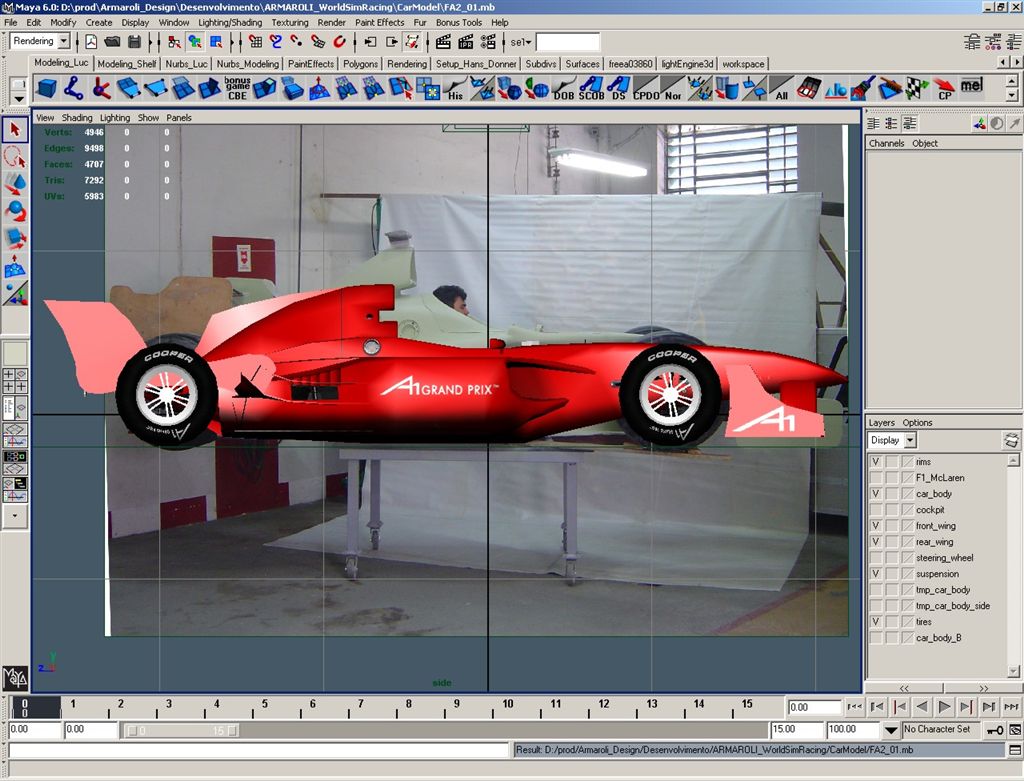Switch to the Polygons shelf tab
Screen dimensions: 1024x781
360,64
